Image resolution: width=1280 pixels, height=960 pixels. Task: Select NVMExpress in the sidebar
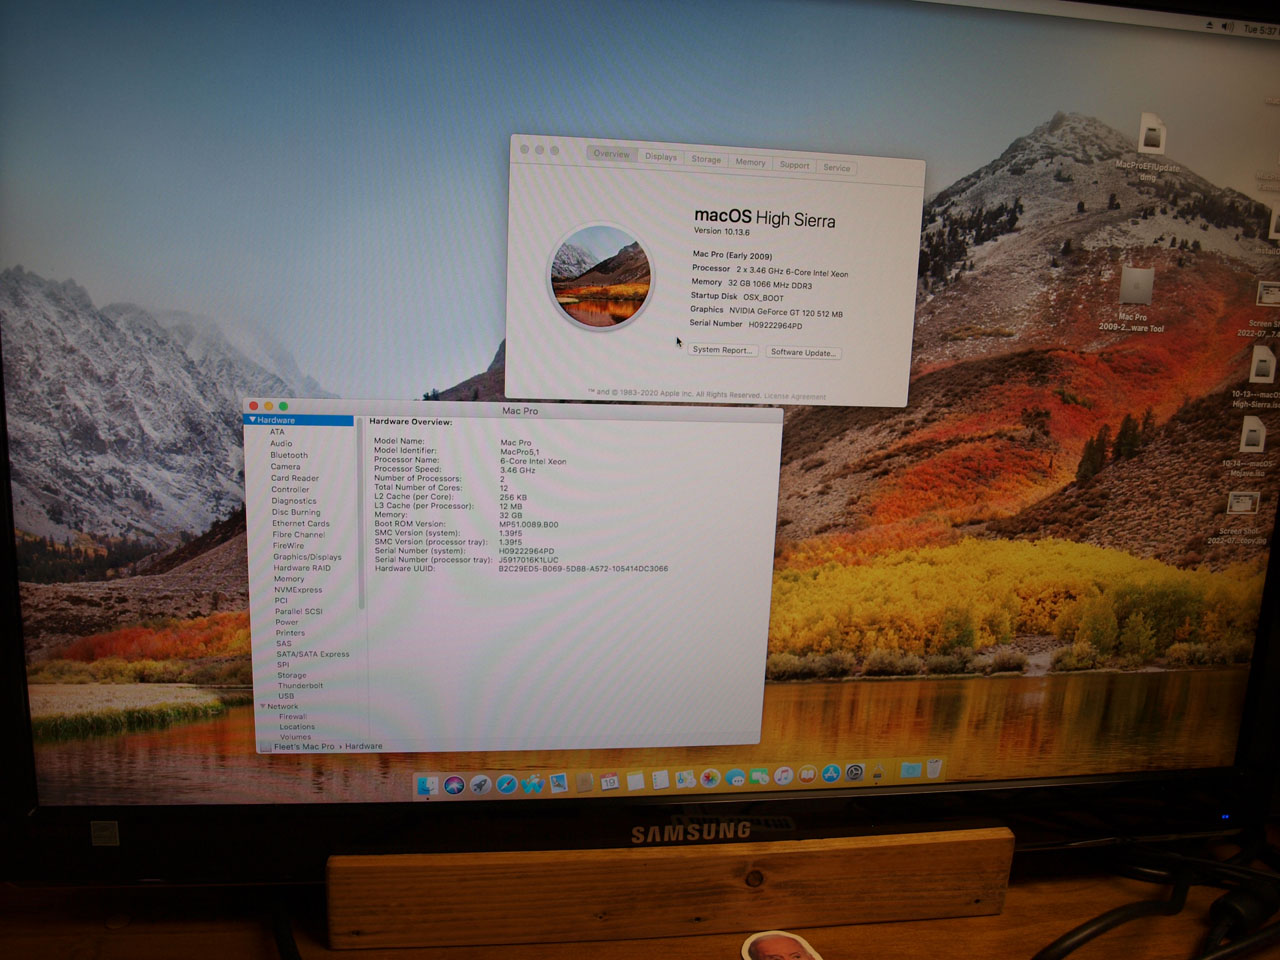(298, 590)
